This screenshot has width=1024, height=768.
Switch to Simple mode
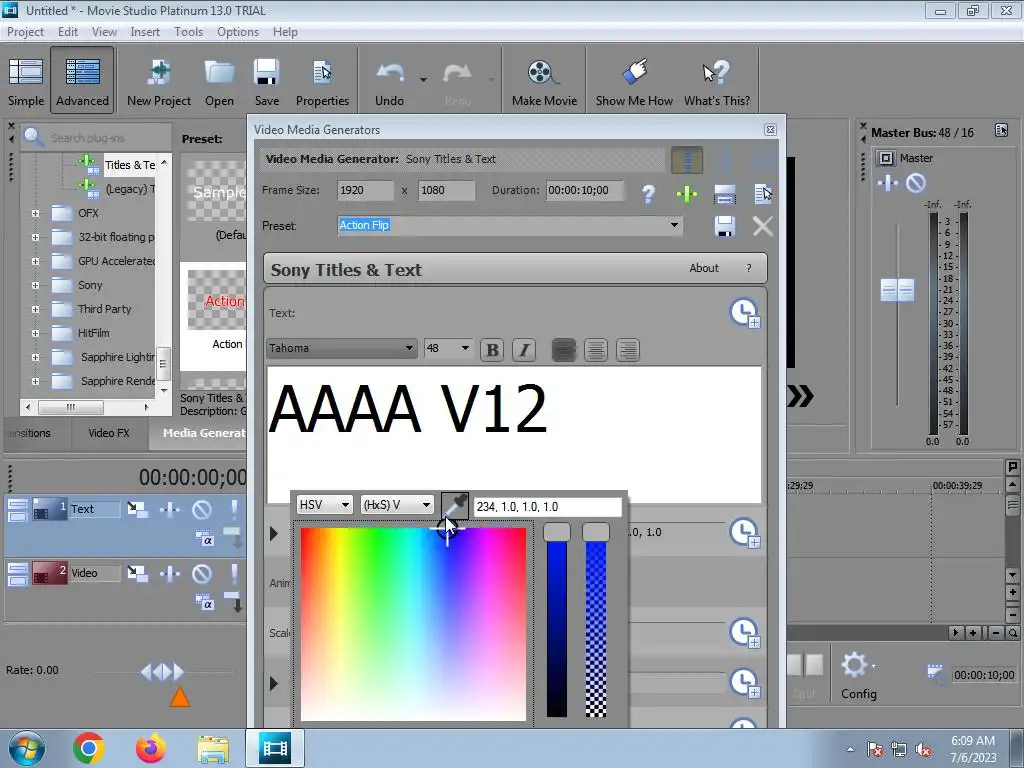[x=26, y=82]
